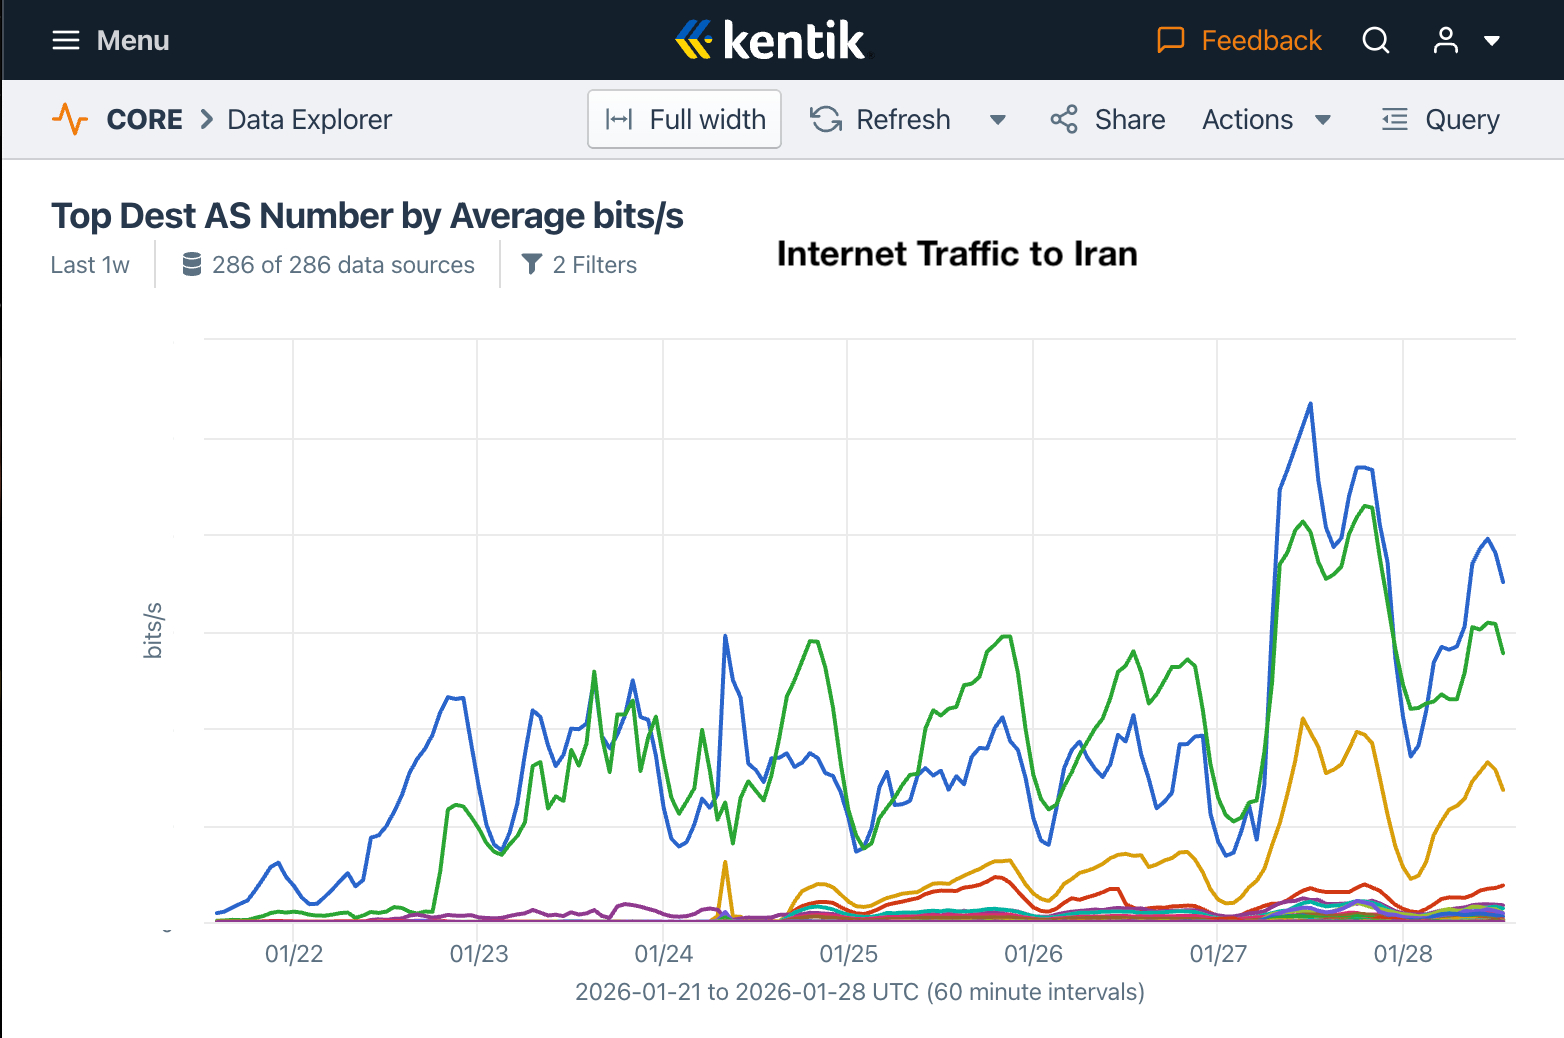1564x1038 pixels.
Task: Select Data Explorer breadcrumb item
Action: click(x=310, y=120)
